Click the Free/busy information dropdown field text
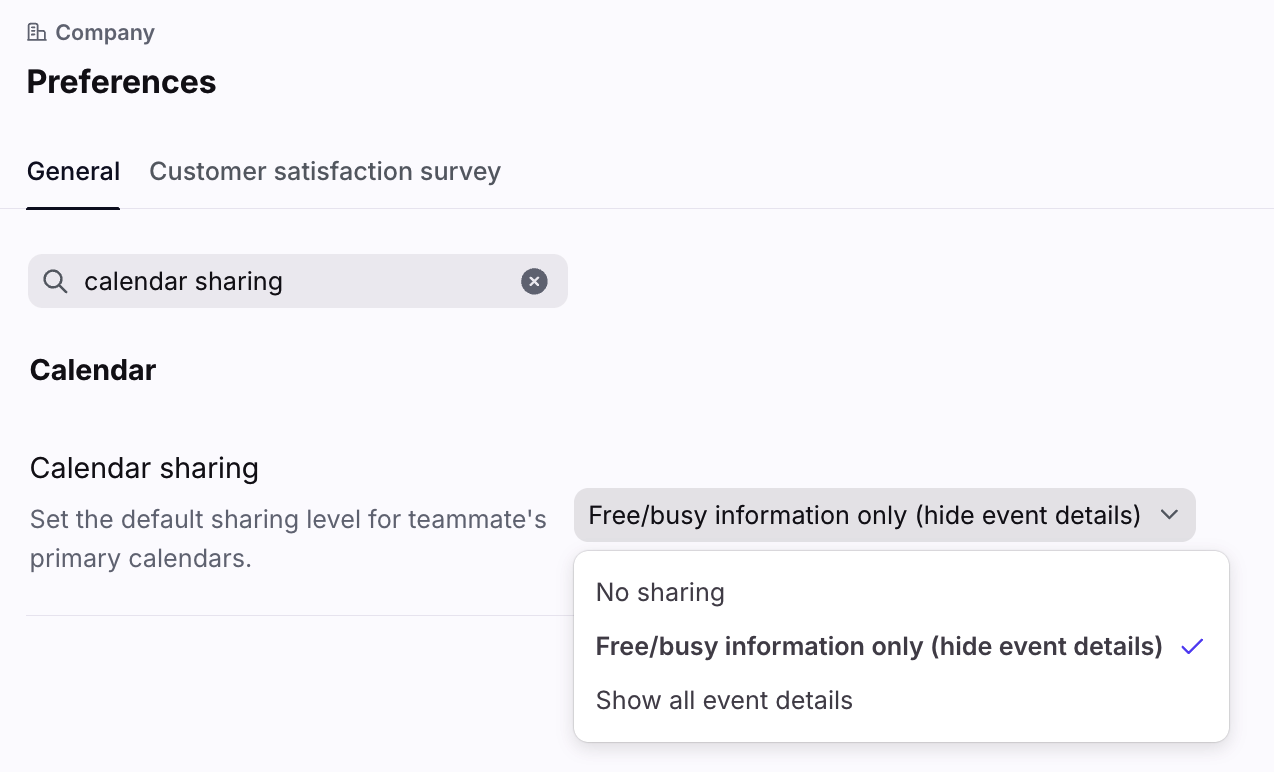 click(x=864, y=515)
